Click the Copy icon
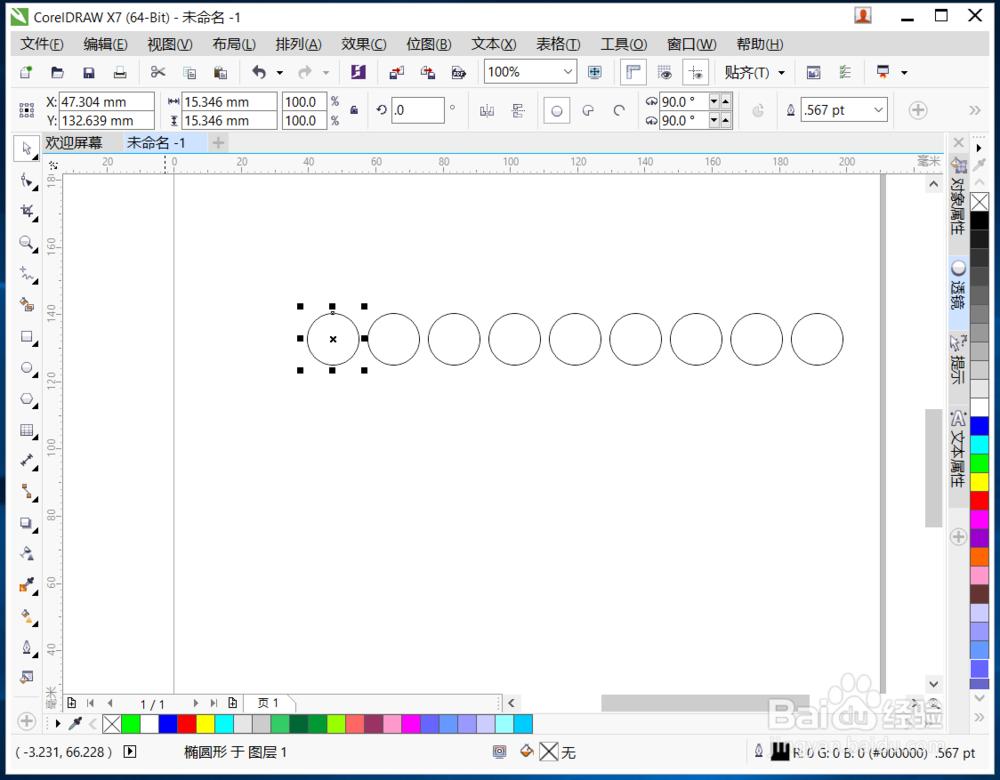 [x=189, y=72]
